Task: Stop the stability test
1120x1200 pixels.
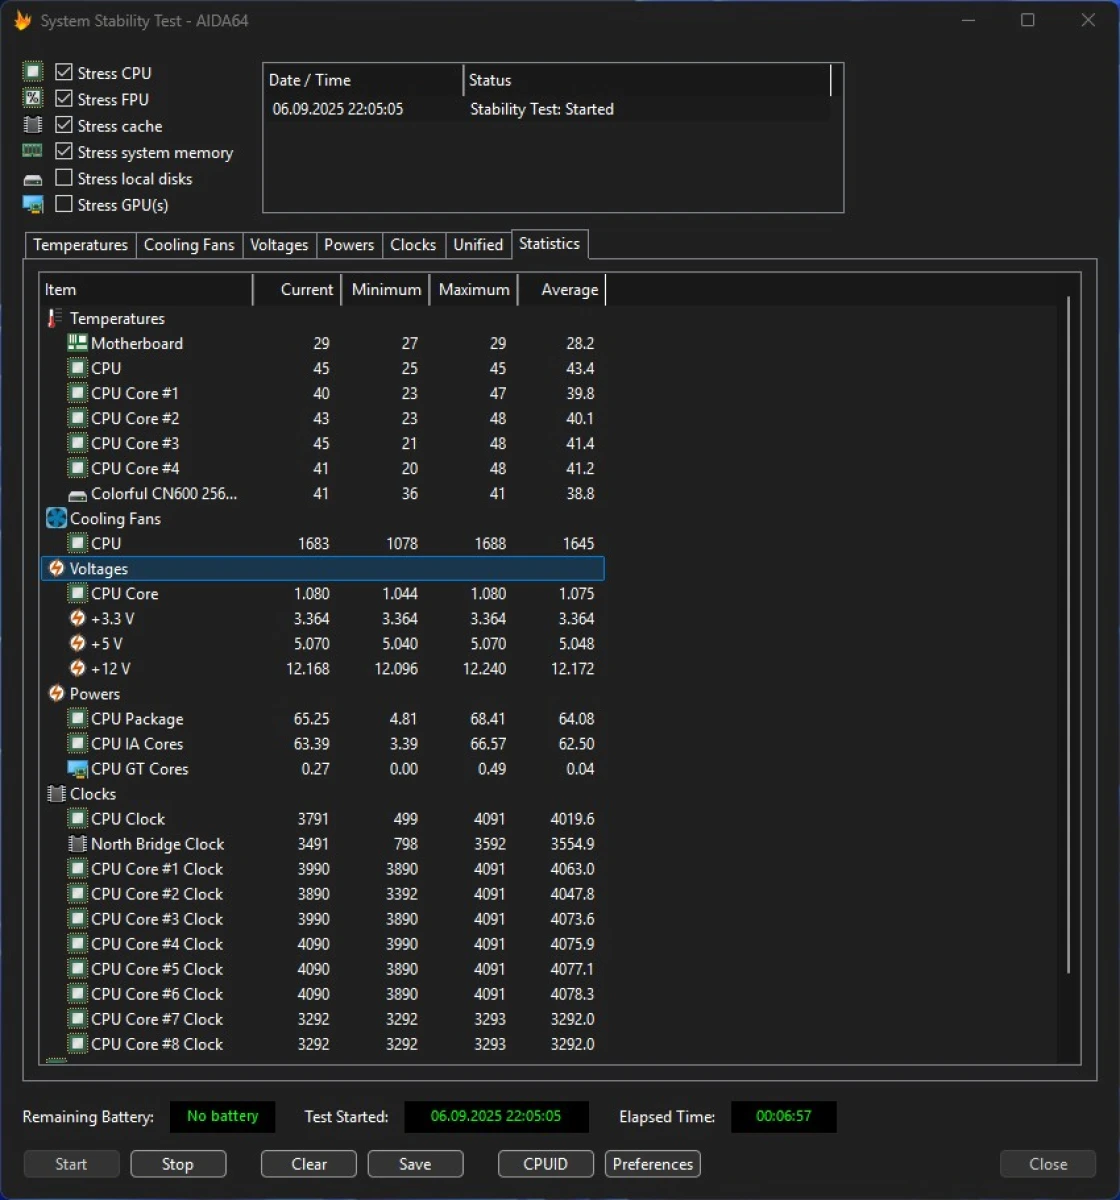Action: coord(177,1164)
